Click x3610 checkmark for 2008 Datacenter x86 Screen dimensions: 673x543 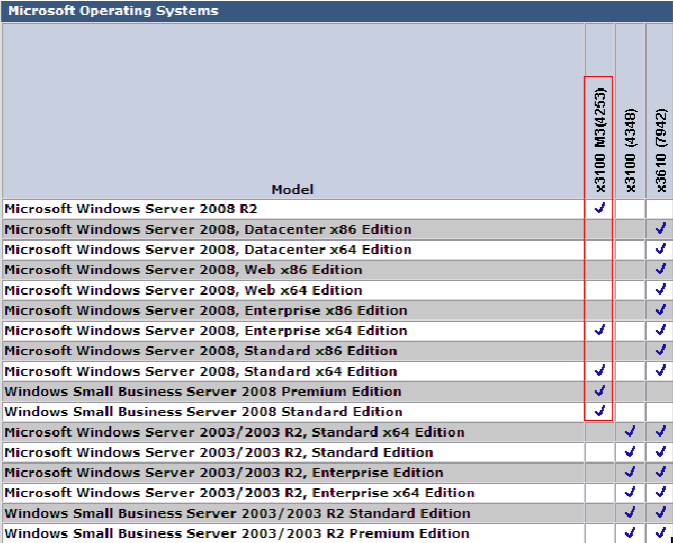(661, 228)
